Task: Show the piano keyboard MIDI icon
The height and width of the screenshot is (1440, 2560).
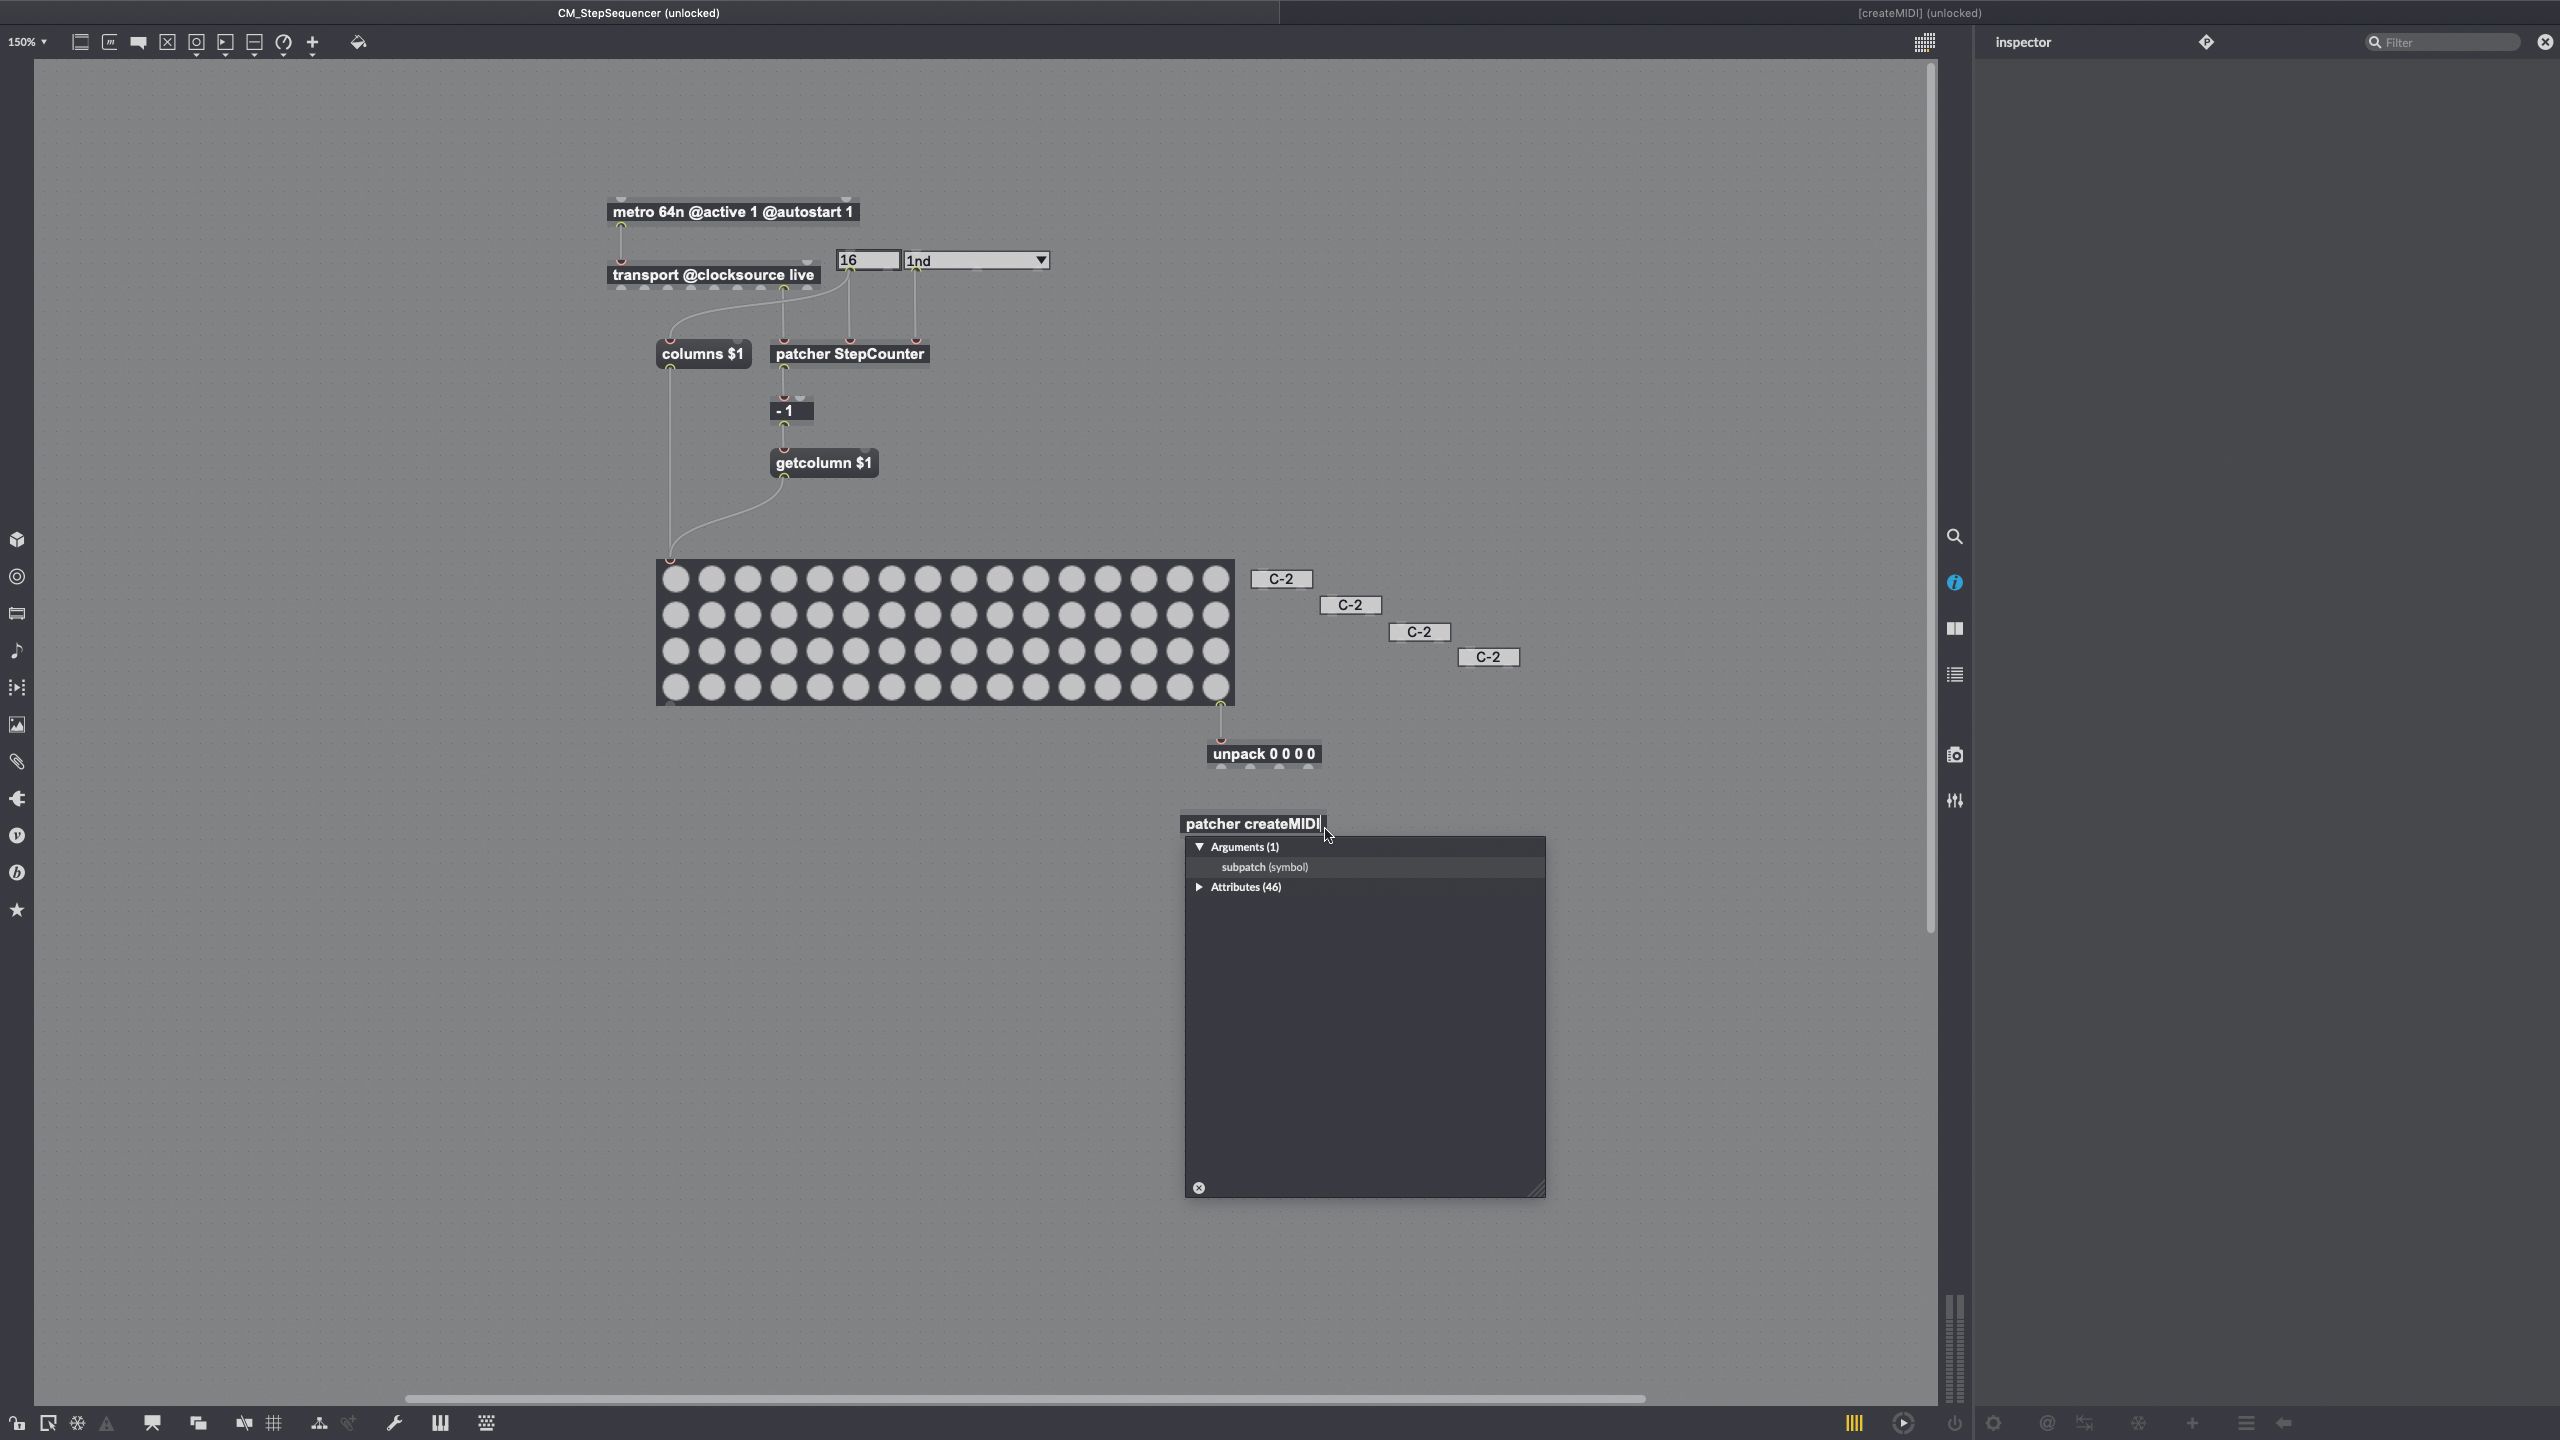Action: pos(440,1423)
